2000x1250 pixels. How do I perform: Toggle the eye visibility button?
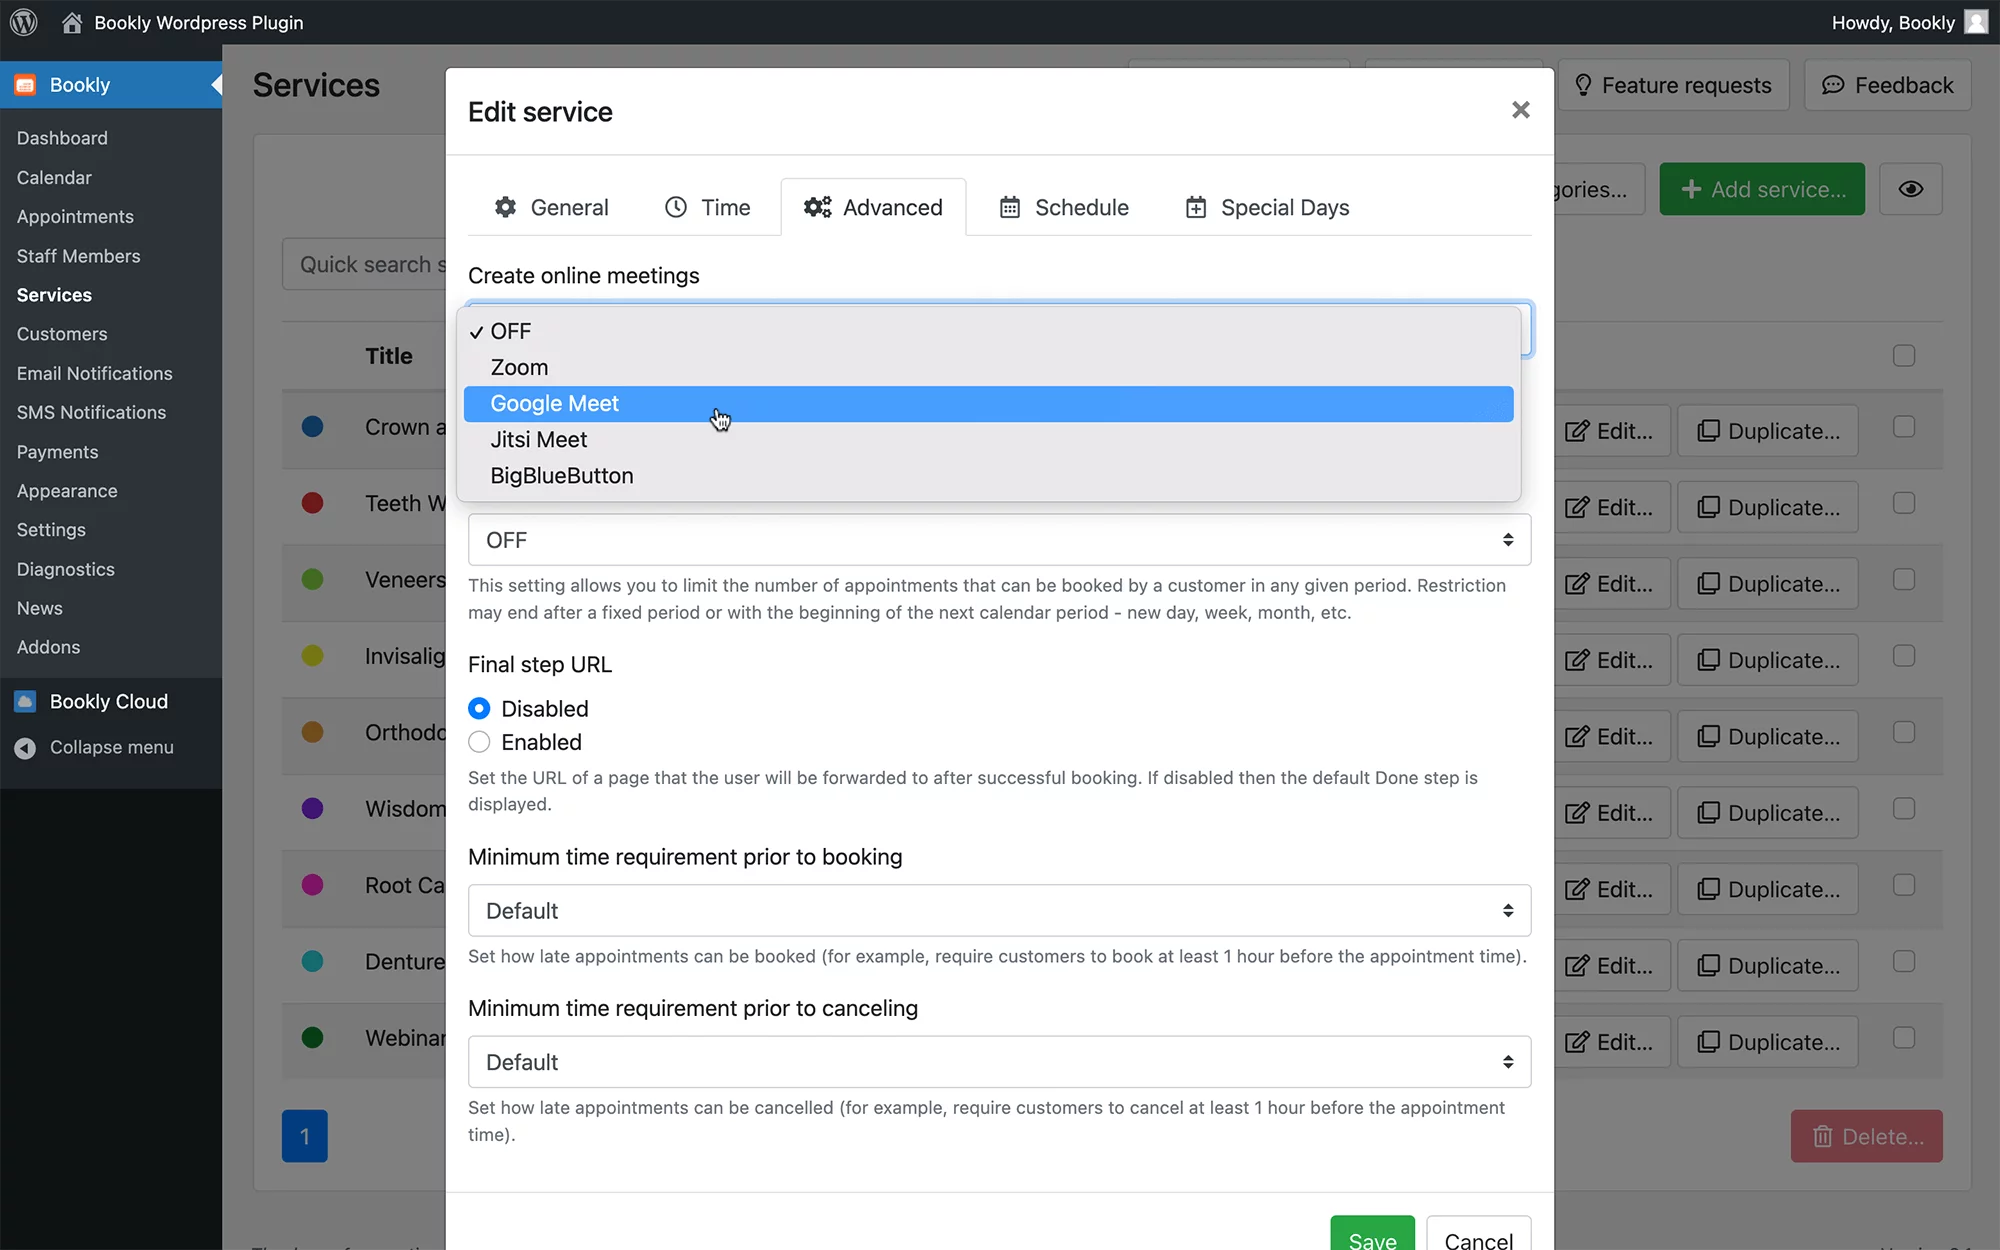pyautogui.click(x=1911, y=189)
